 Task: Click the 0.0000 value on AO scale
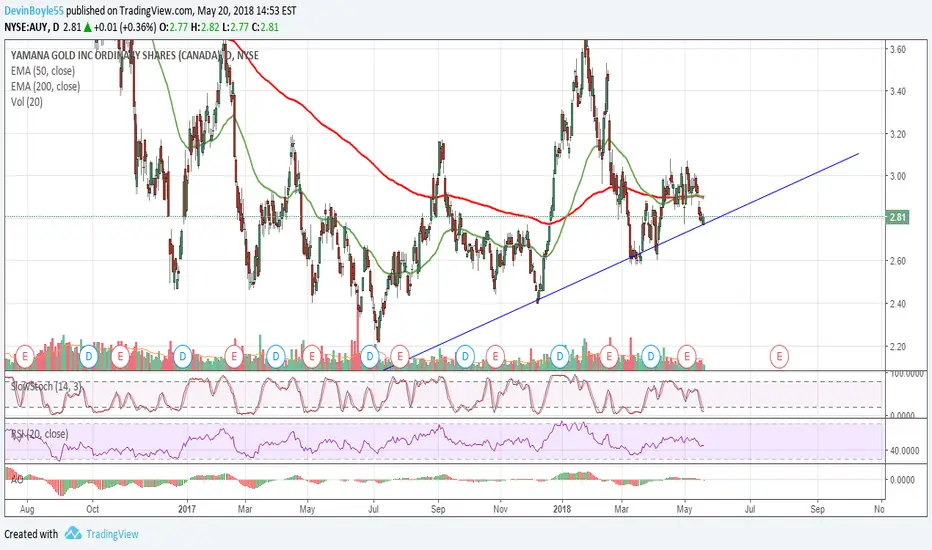pyautogui.click(x=902, y=479)
